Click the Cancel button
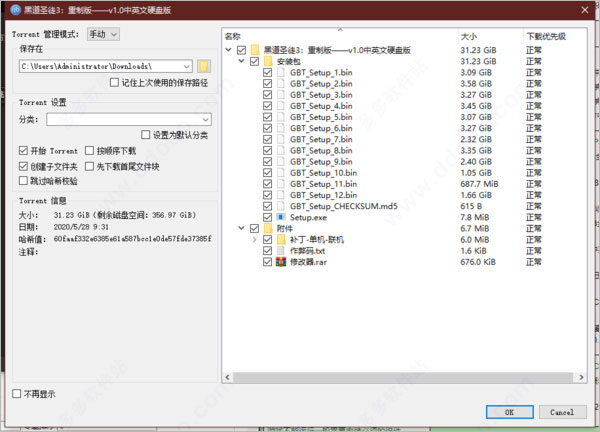The width and height of the screenshot is (600, 432). [562, 412]
